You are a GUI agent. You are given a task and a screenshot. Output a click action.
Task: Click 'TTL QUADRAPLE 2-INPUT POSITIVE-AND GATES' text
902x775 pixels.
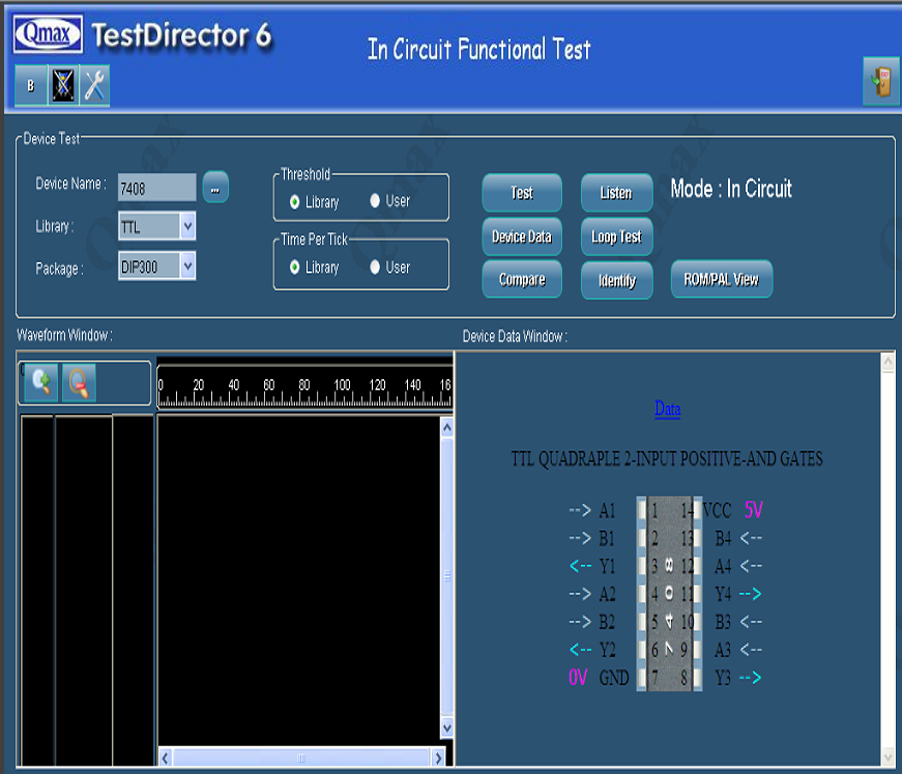[667, 459]
